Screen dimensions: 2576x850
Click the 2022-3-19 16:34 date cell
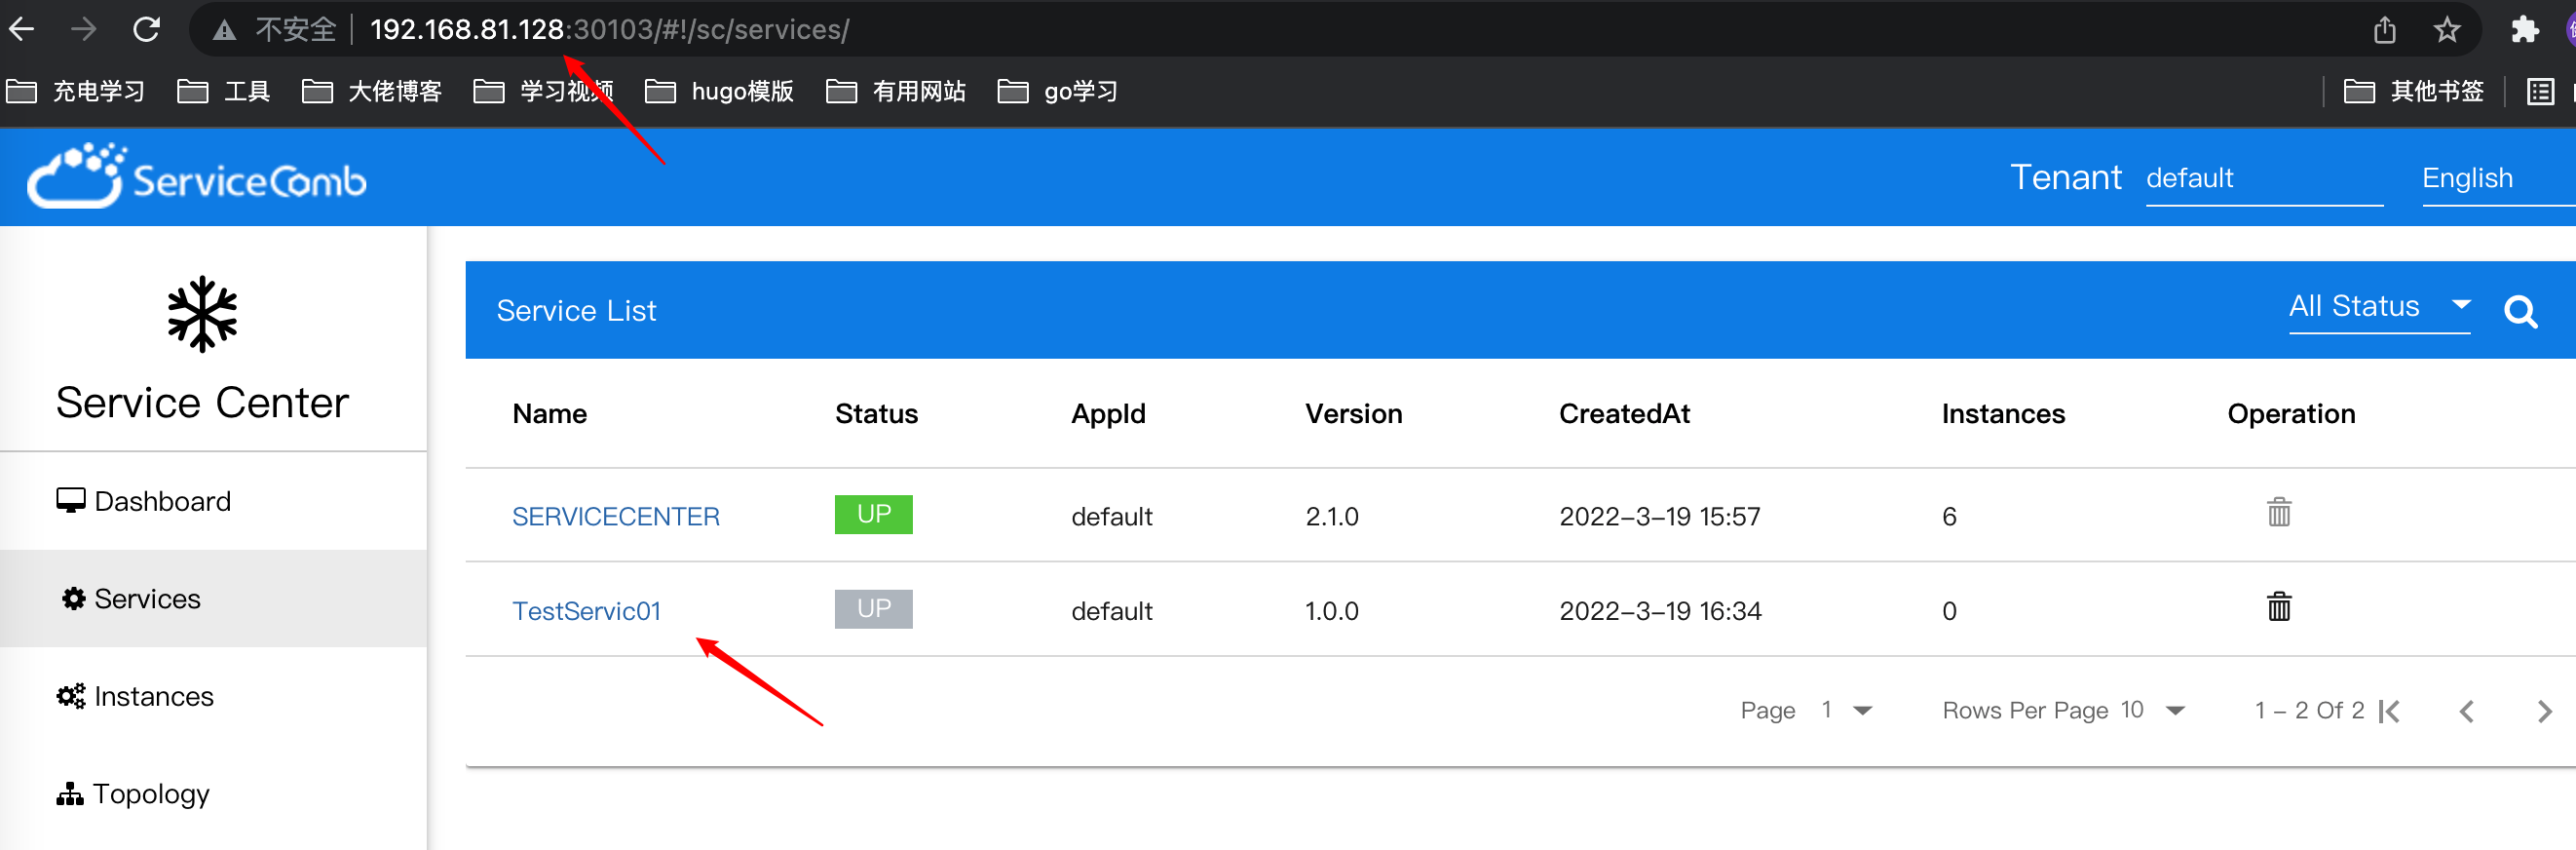click(1660, 611)
